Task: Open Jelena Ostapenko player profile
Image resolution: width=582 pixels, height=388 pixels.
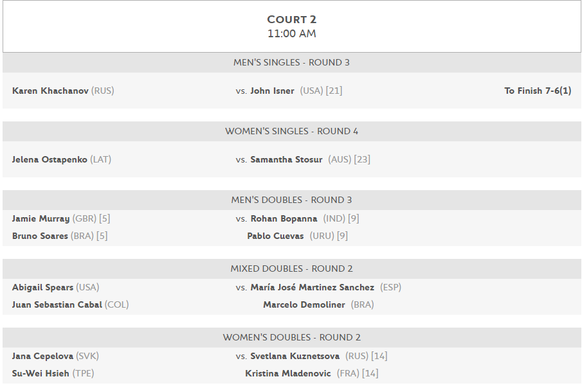Action: tap(49, 160)
